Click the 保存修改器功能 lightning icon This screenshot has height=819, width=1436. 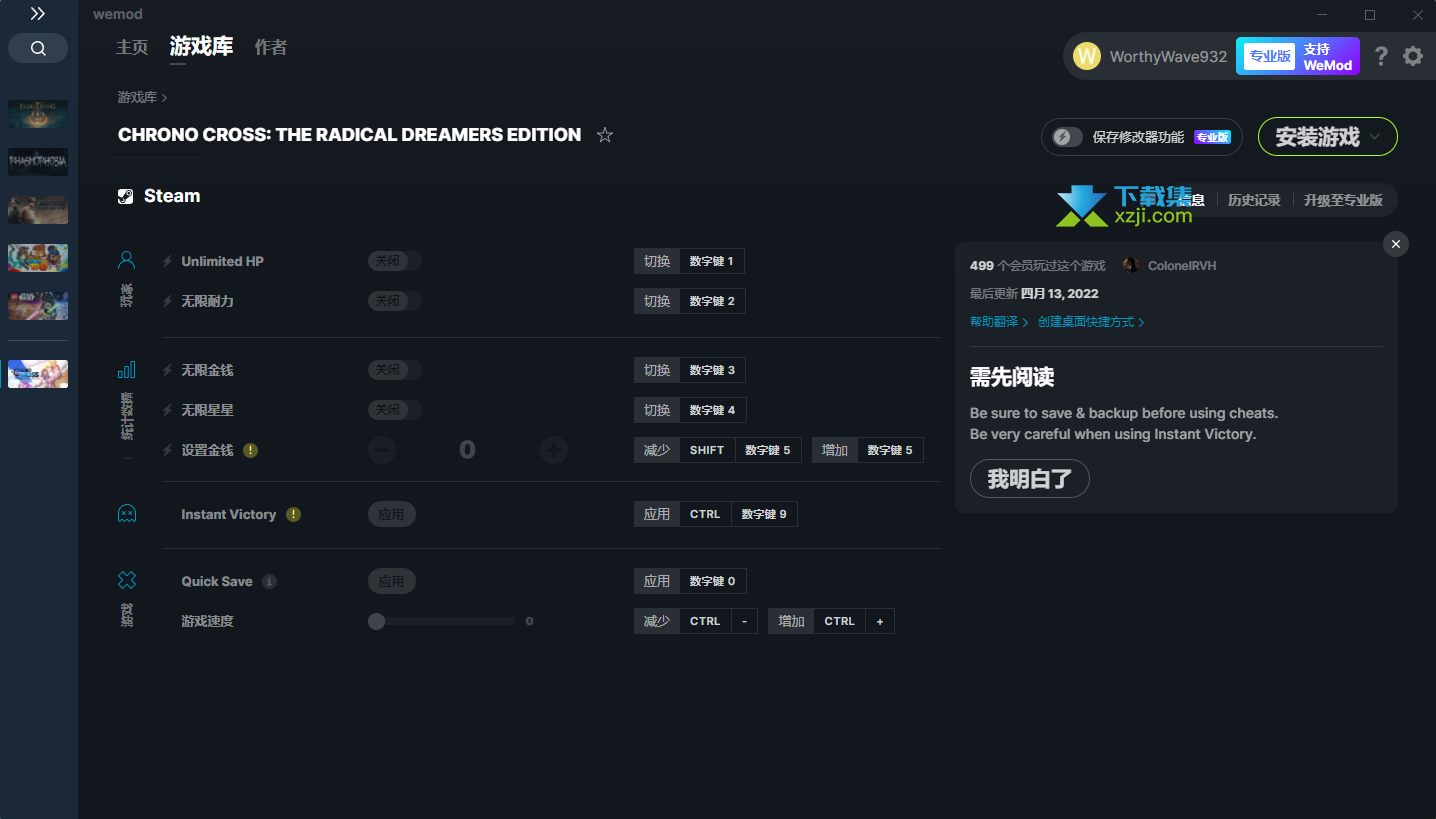[x=1063, y=137]
